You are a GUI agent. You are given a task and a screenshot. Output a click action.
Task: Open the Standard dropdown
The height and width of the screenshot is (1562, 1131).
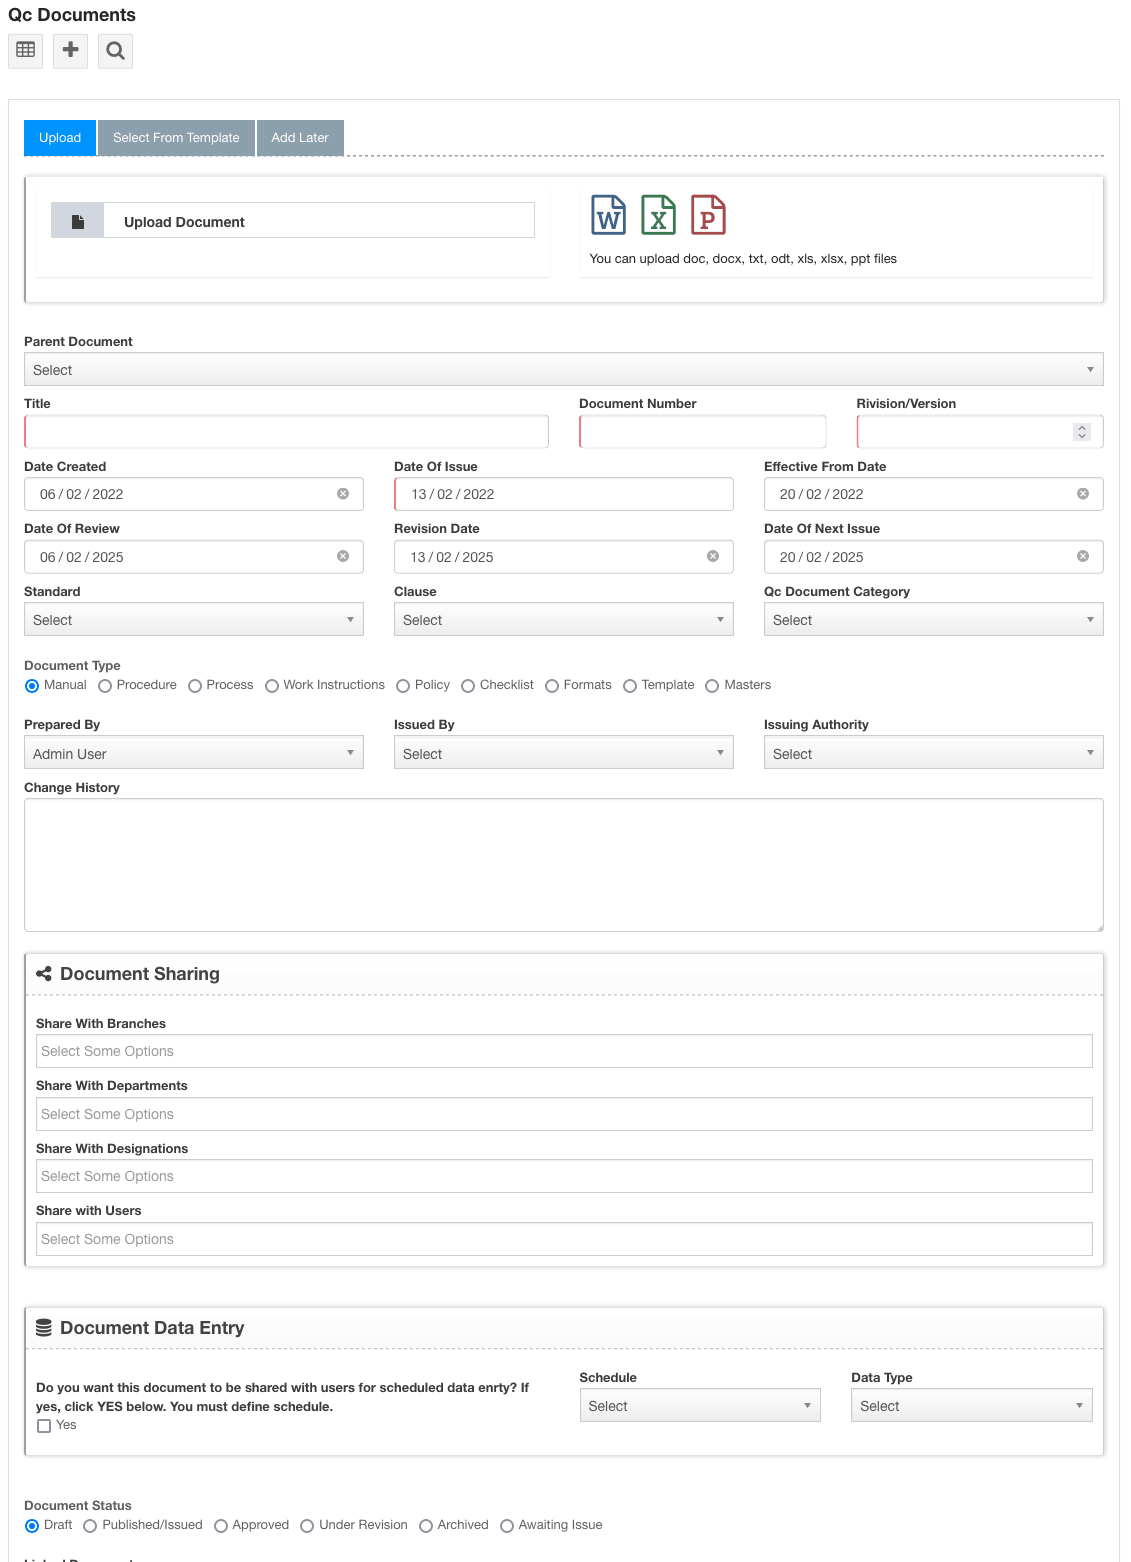pyautogui.click(x=194, y=619)
